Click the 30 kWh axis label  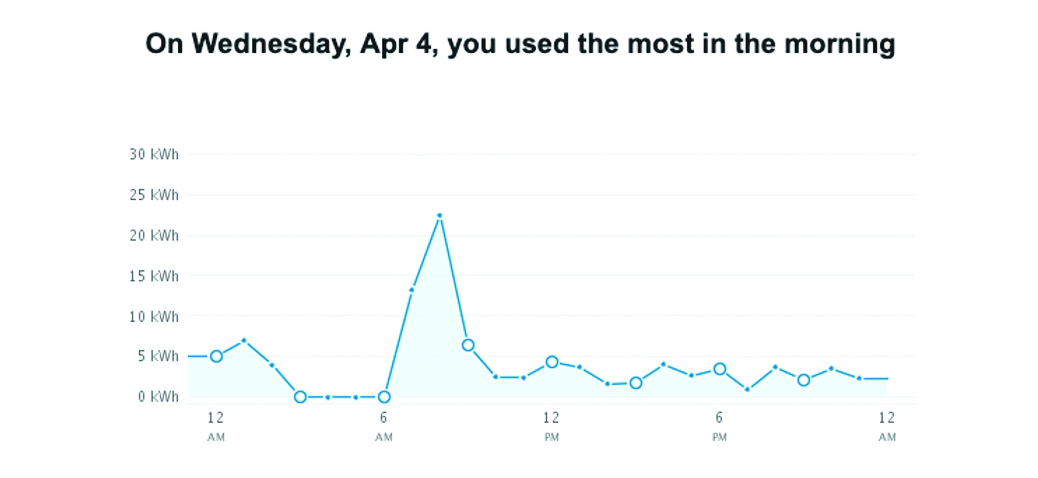[x=154, y=154]
